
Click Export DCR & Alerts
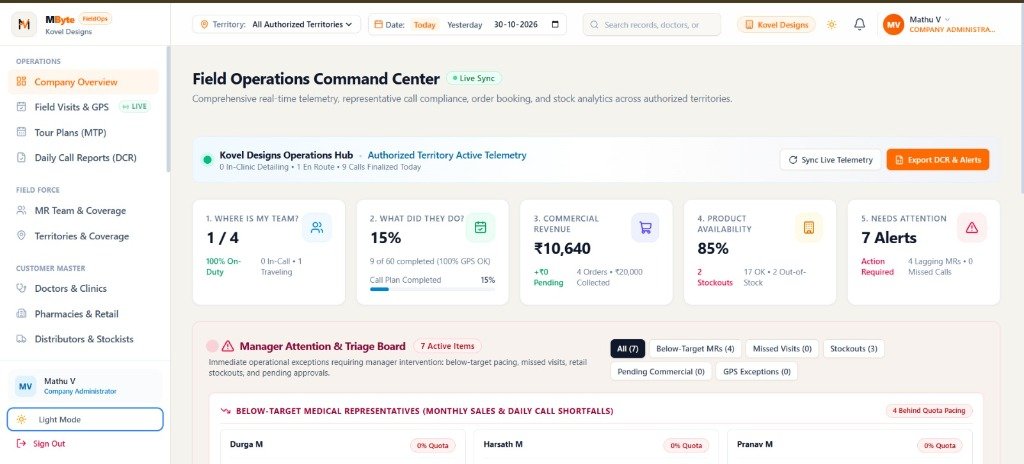point(938,159)
